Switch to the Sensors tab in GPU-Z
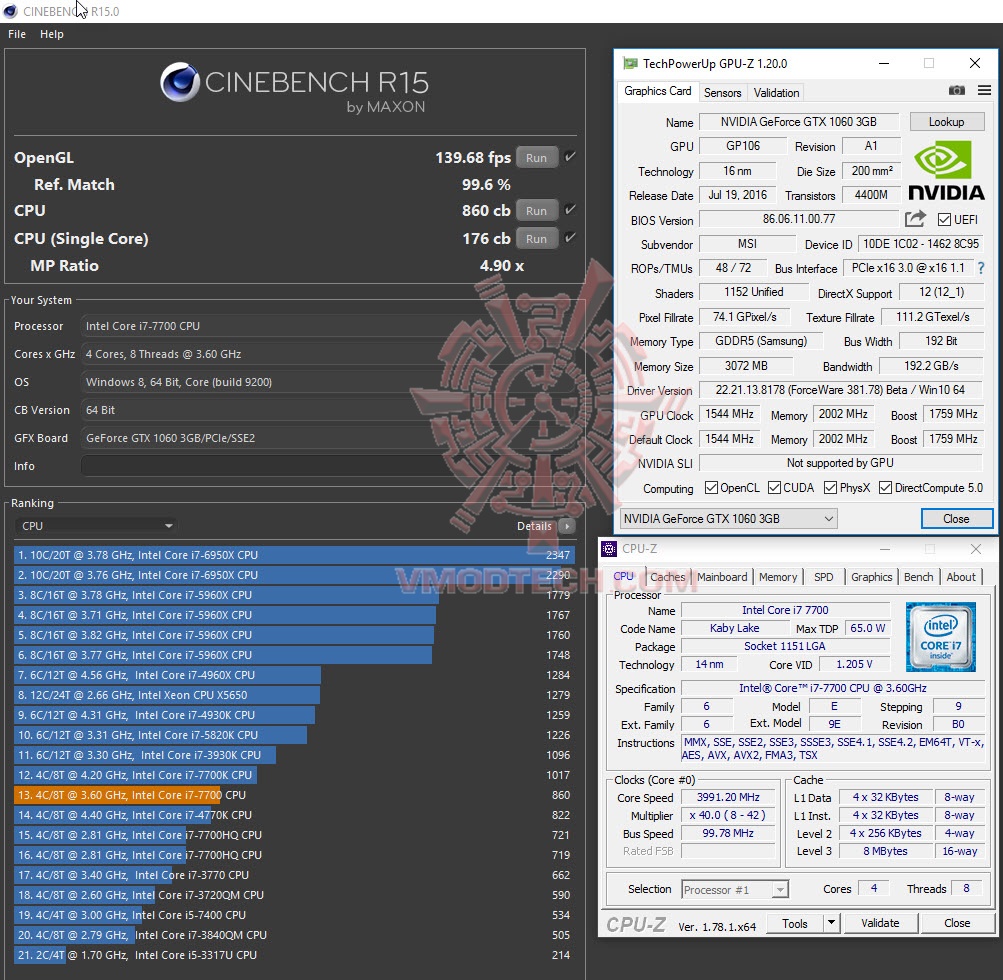 coord(722,93)
